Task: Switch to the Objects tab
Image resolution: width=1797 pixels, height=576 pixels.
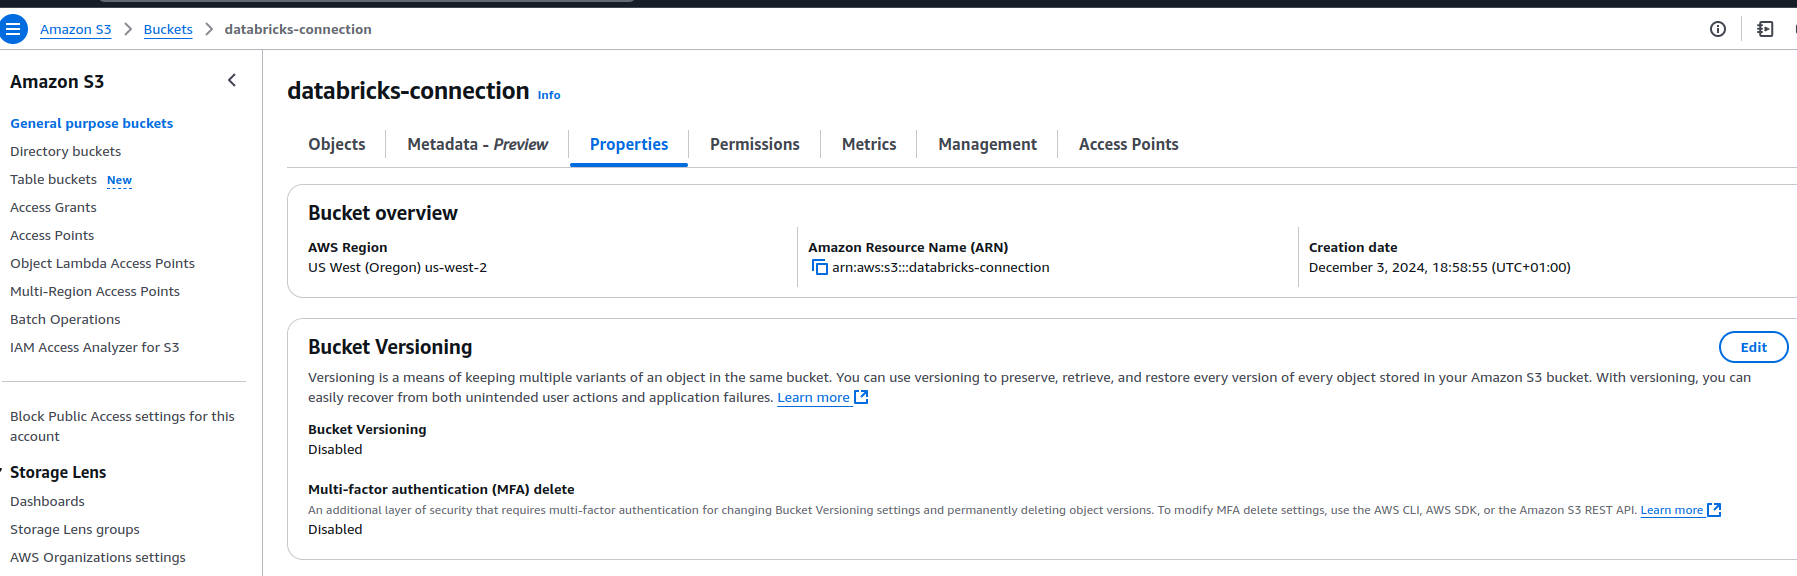Action: (337, 144)
